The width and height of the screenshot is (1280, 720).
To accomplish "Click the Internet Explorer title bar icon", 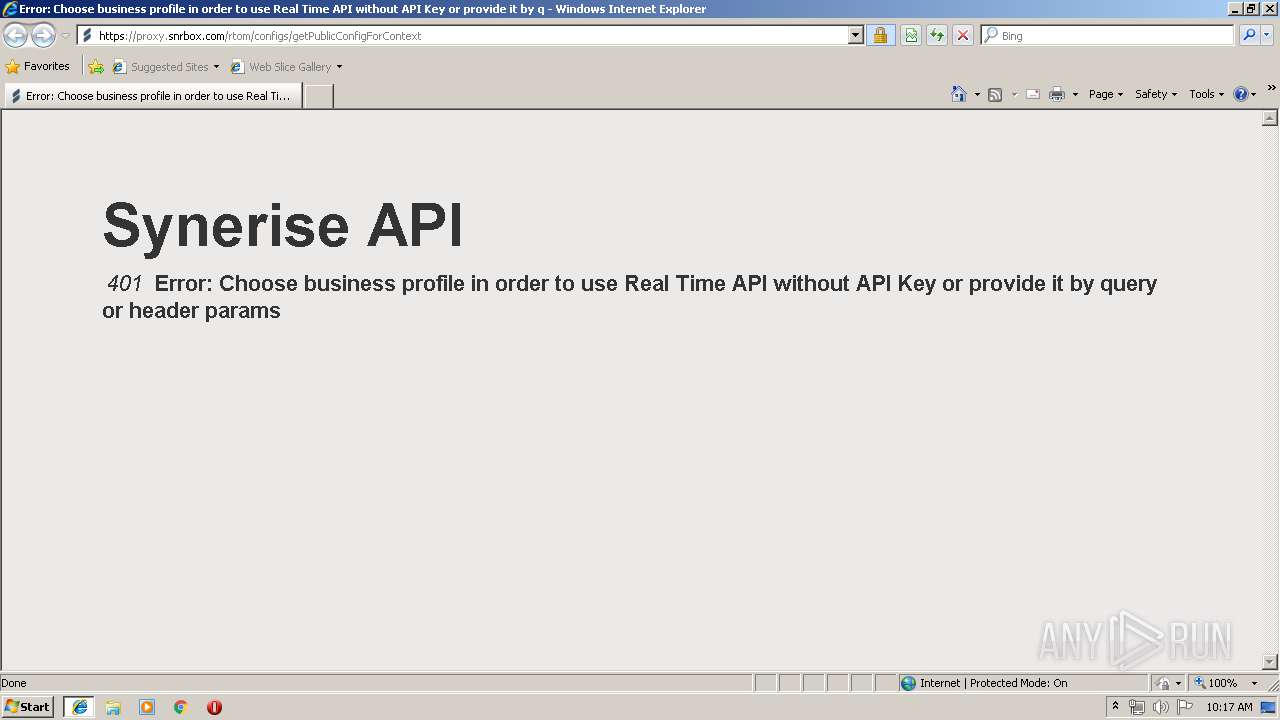I will point(10,9).
